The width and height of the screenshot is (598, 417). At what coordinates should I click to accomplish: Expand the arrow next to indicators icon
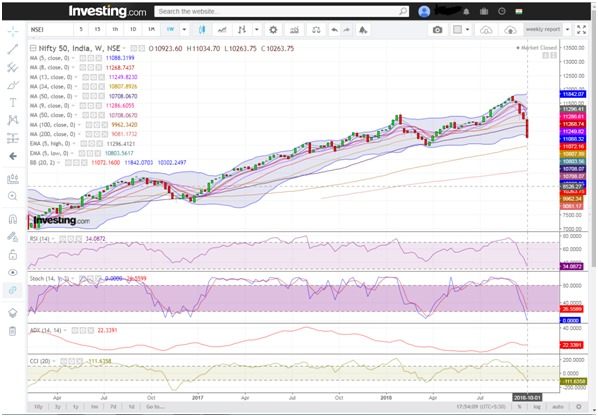[257, 29]
